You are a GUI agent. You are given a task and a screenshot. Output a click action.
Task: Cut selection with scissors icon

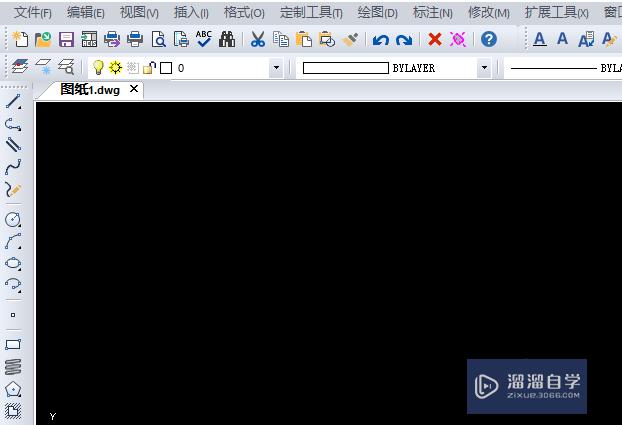(258, 39)
